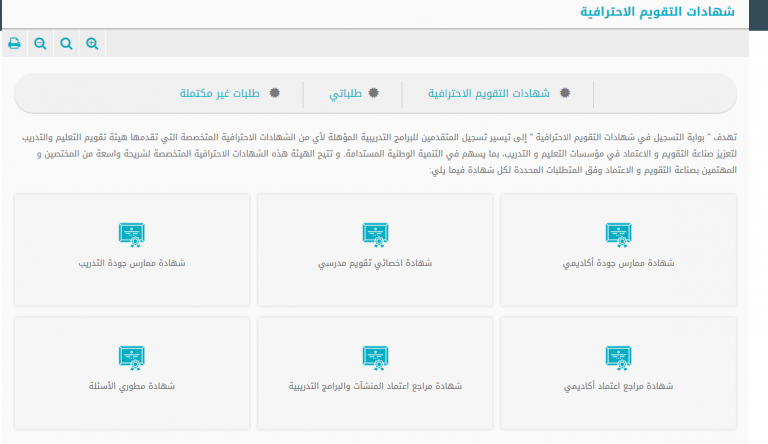Open شهادة مطوري الأسئلة link
768x444 pixels.
[132, 386]
